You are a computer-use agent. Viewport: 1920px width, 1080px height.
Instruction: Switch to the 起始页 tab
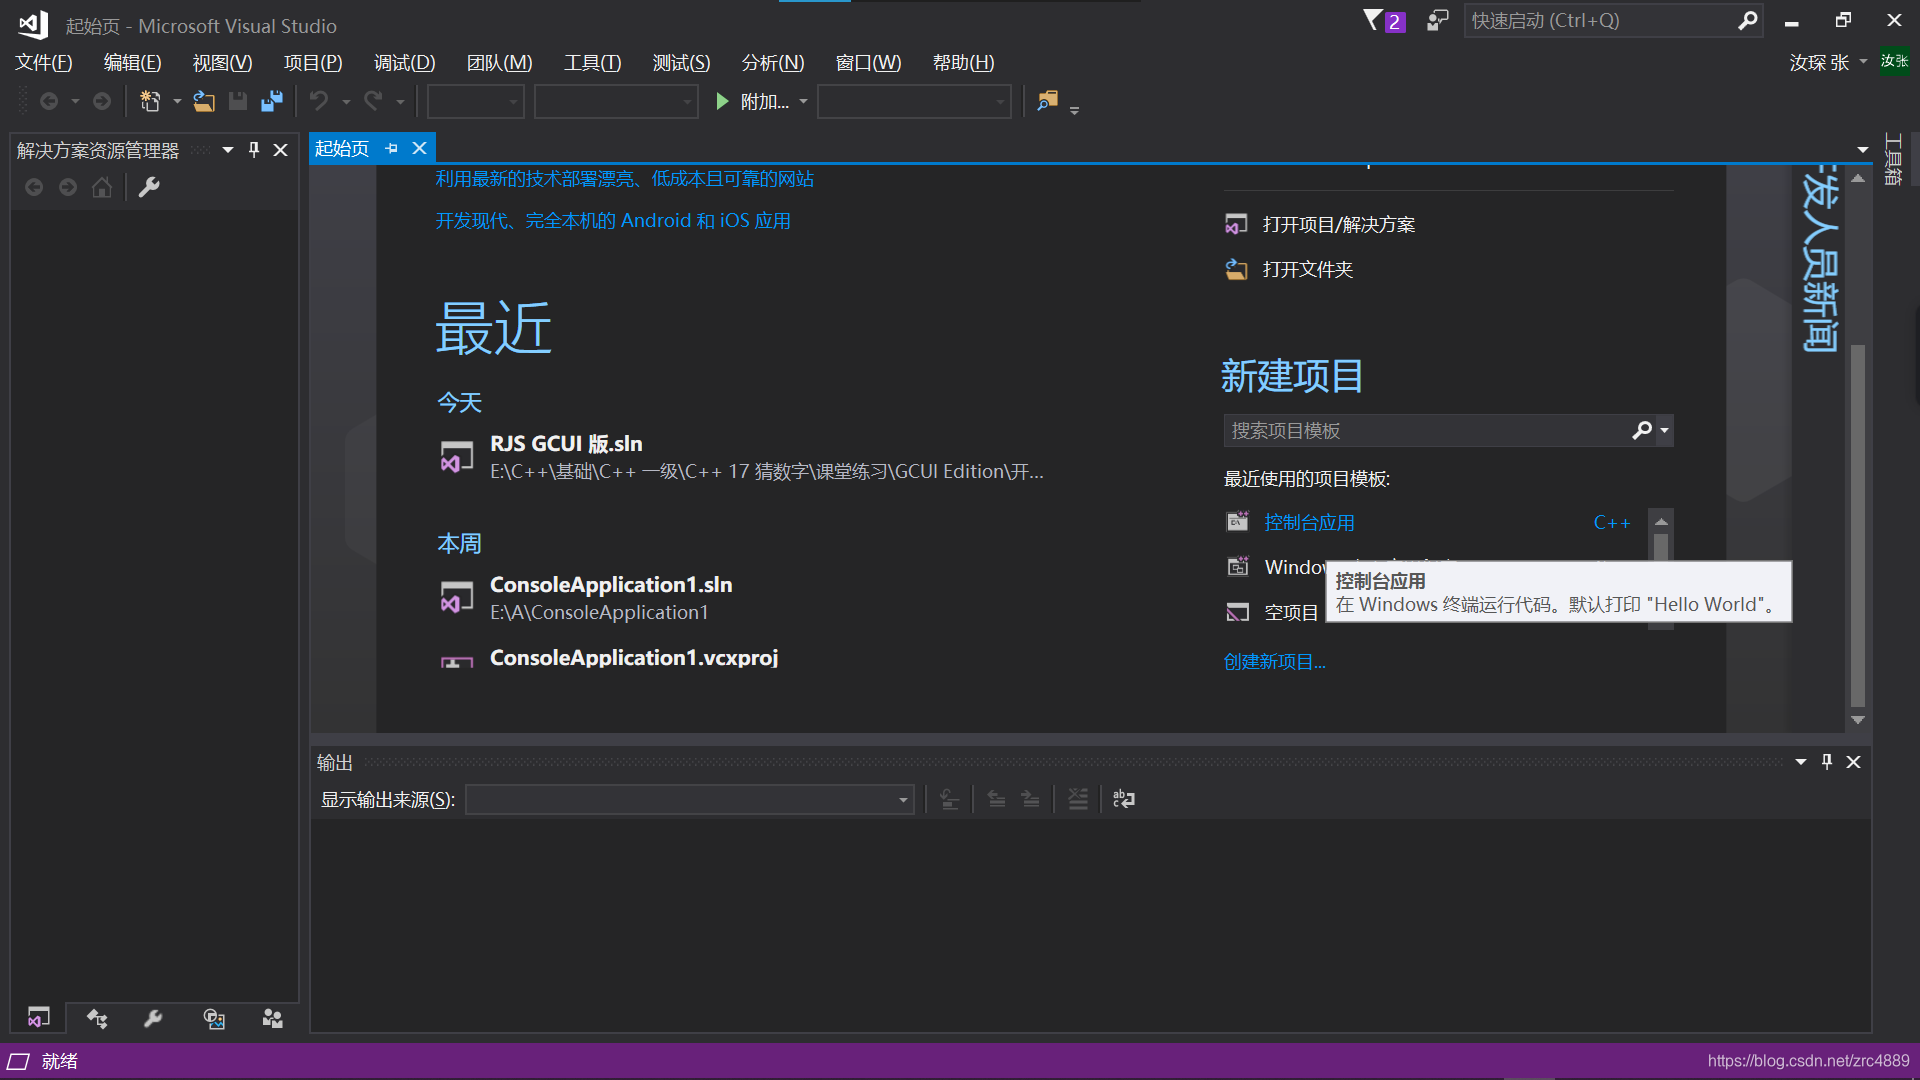(342, 148)
